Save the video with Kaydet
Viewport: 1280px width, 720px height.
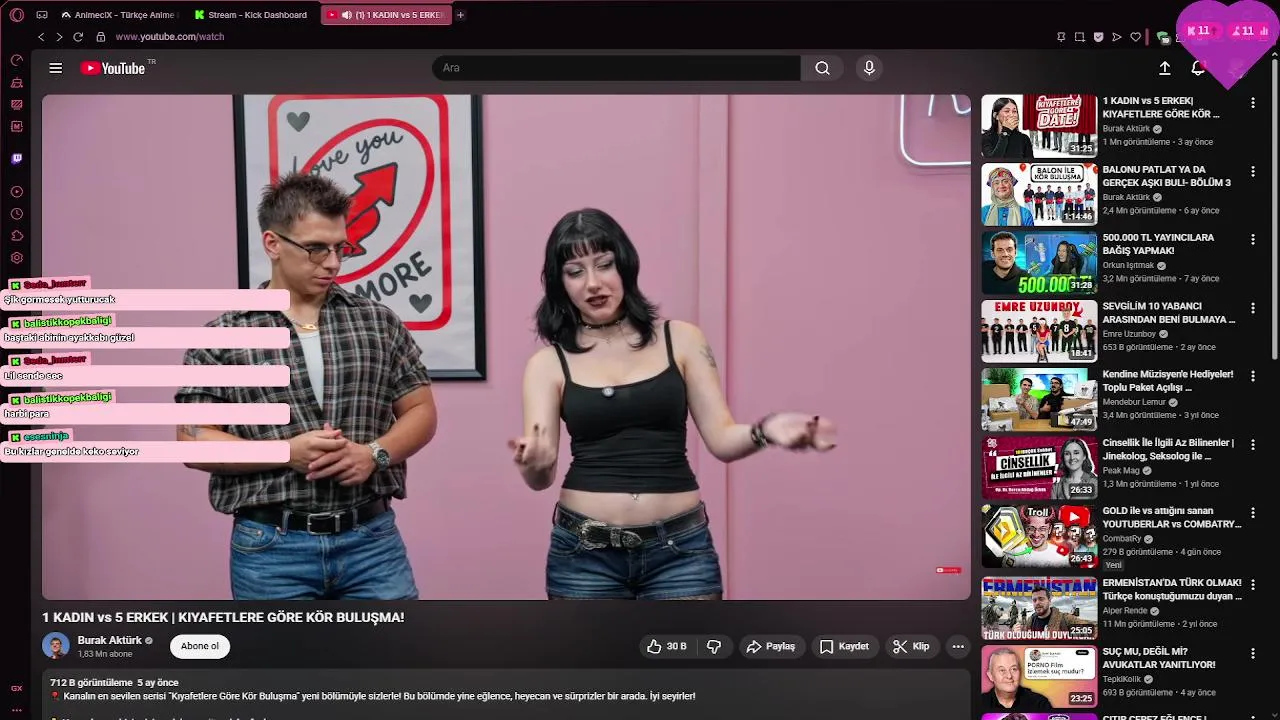(x=844, y=647)
